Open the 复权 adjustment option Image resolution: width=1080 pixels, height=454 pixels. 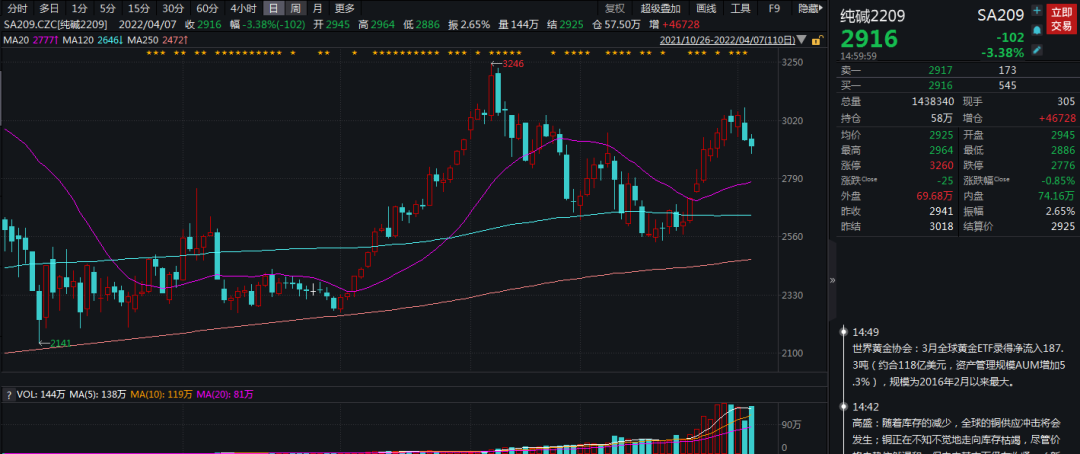pos(614,8)
